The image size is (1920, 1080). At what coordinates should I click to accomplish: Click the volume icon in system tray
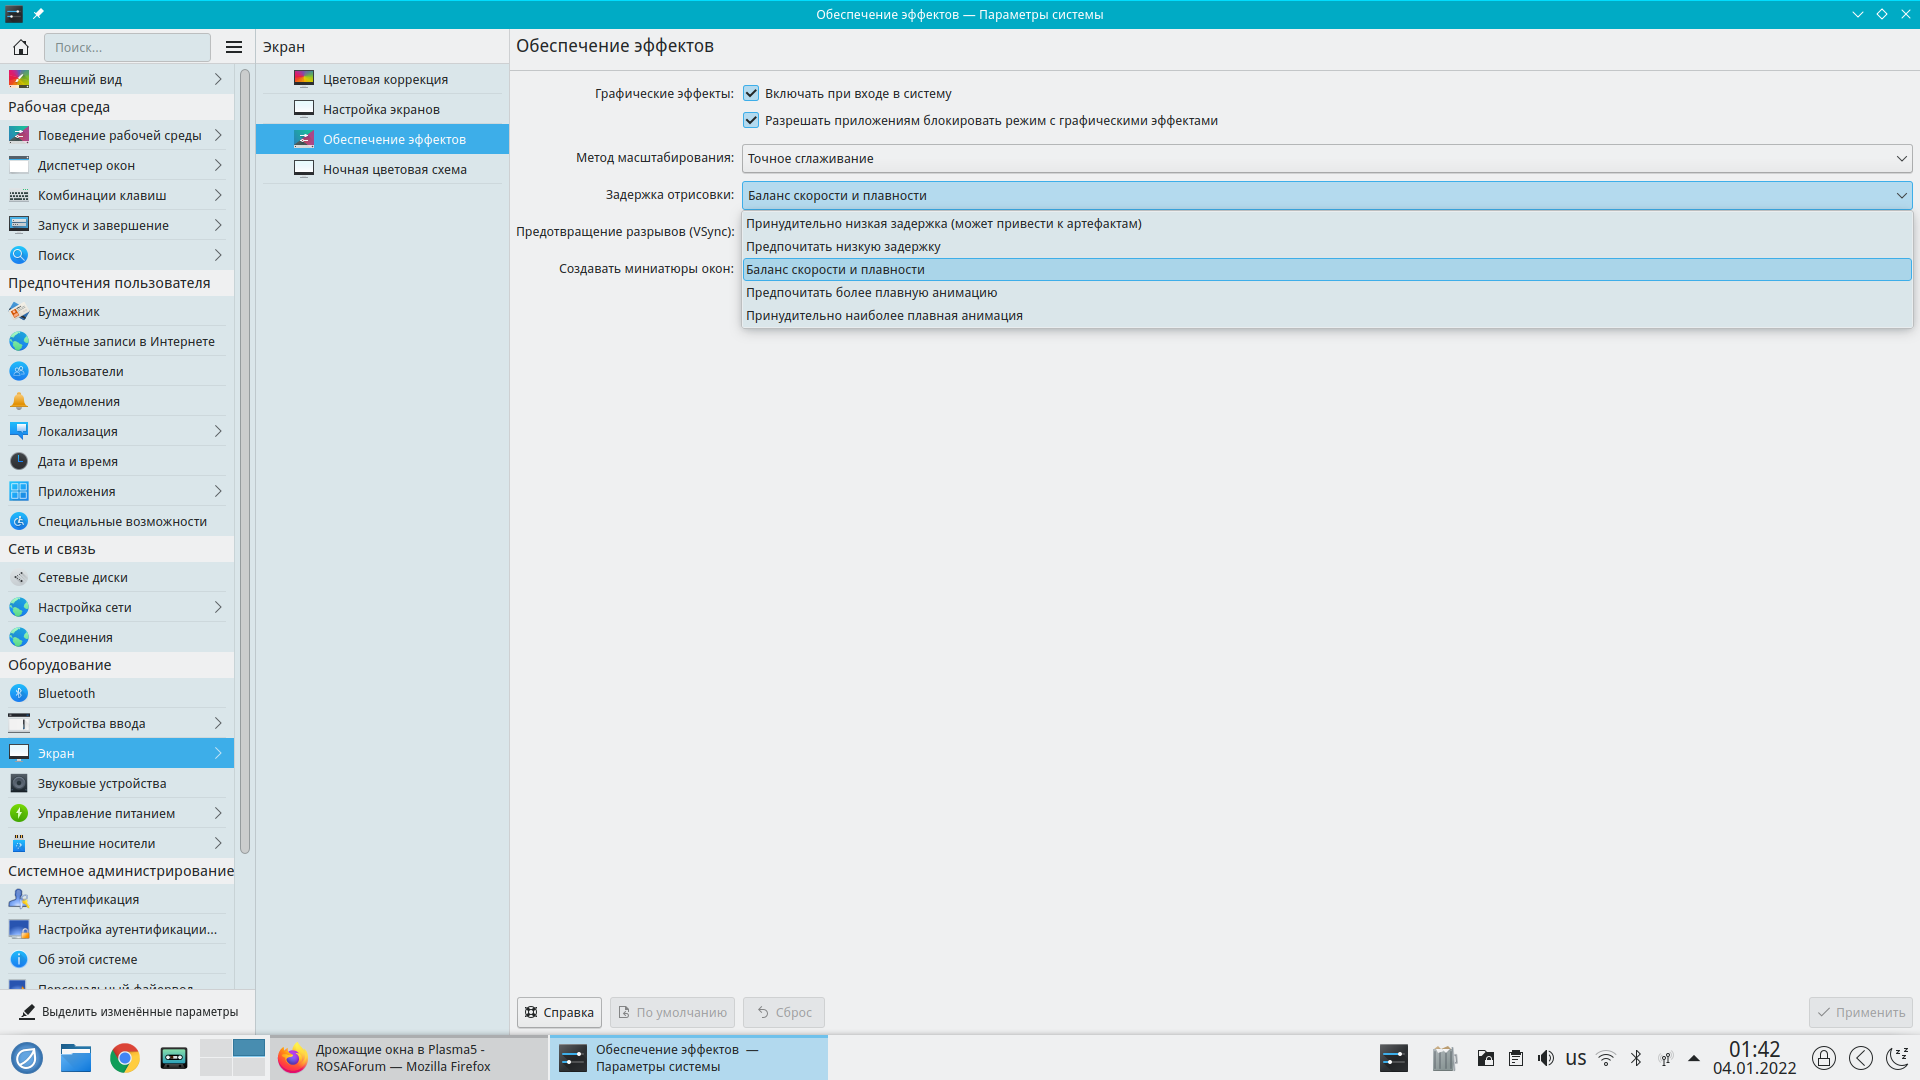coord(1546,1058)
